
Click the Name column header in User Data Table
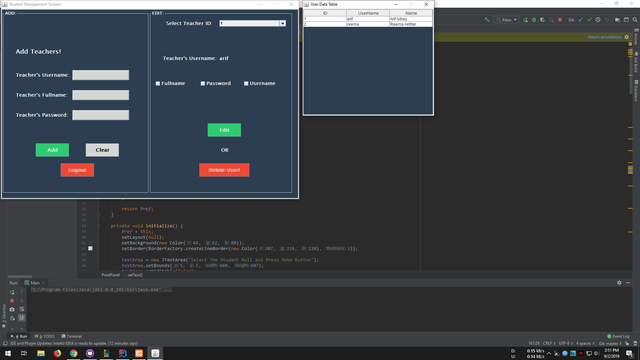[x=411, y=13]
